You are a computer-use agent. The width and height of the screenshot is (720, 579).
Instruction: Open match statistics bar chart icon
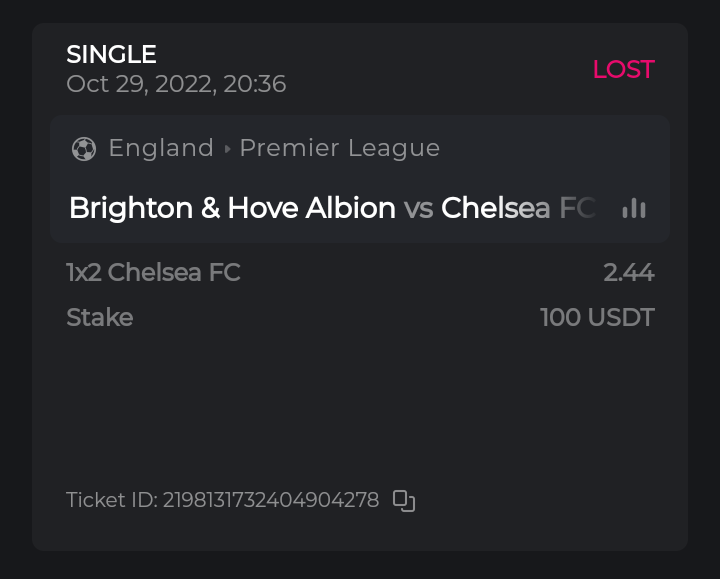tap(634, 208)
